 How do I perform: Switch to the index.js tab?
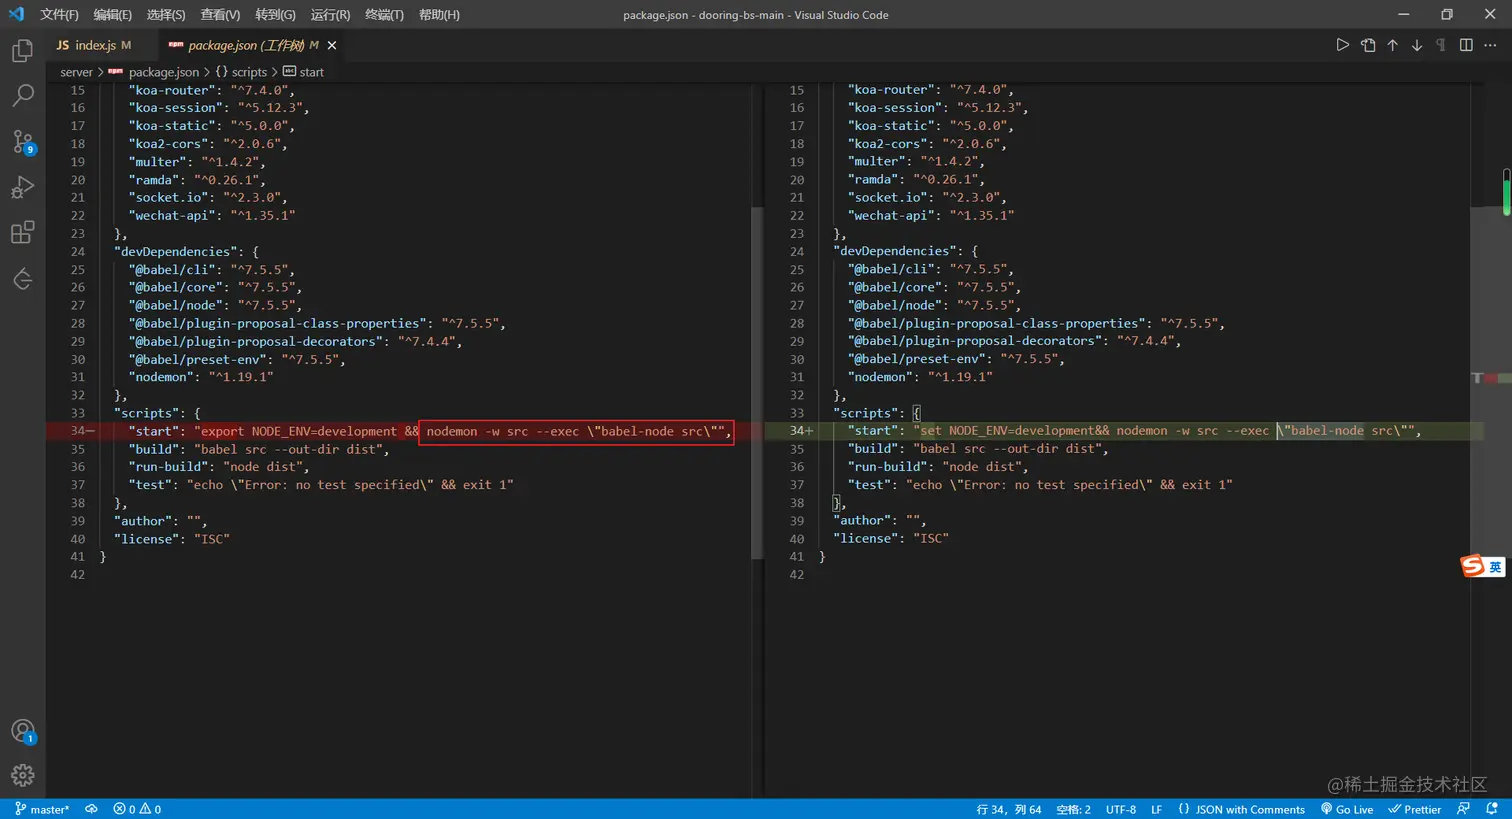[x=94, y=45]
